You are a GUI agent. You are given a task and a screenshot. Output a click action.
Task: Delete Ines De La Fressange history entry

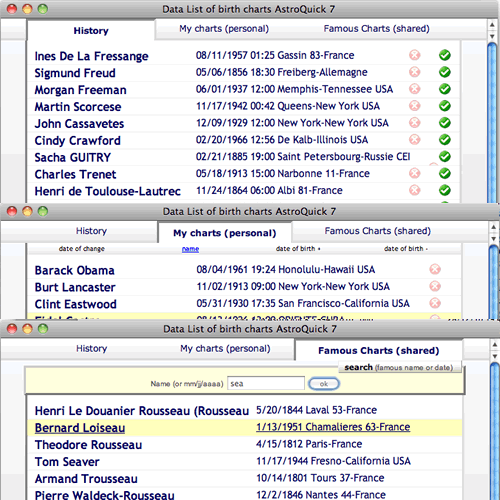415,55
